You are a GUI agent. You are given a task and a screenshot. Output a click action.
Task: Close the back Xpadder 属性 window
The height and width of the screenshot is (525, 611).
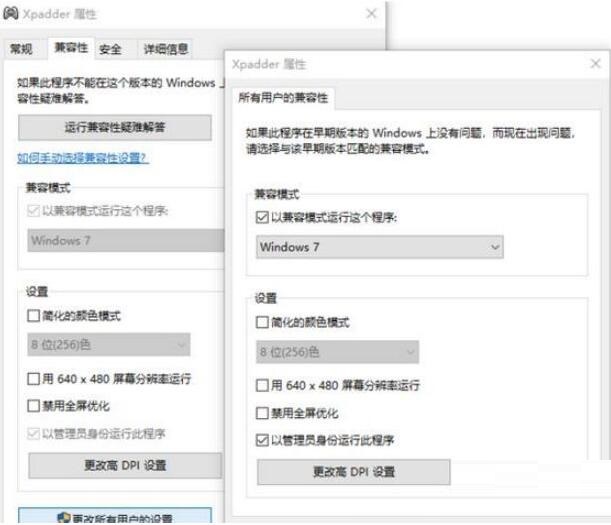click(371, 14)
